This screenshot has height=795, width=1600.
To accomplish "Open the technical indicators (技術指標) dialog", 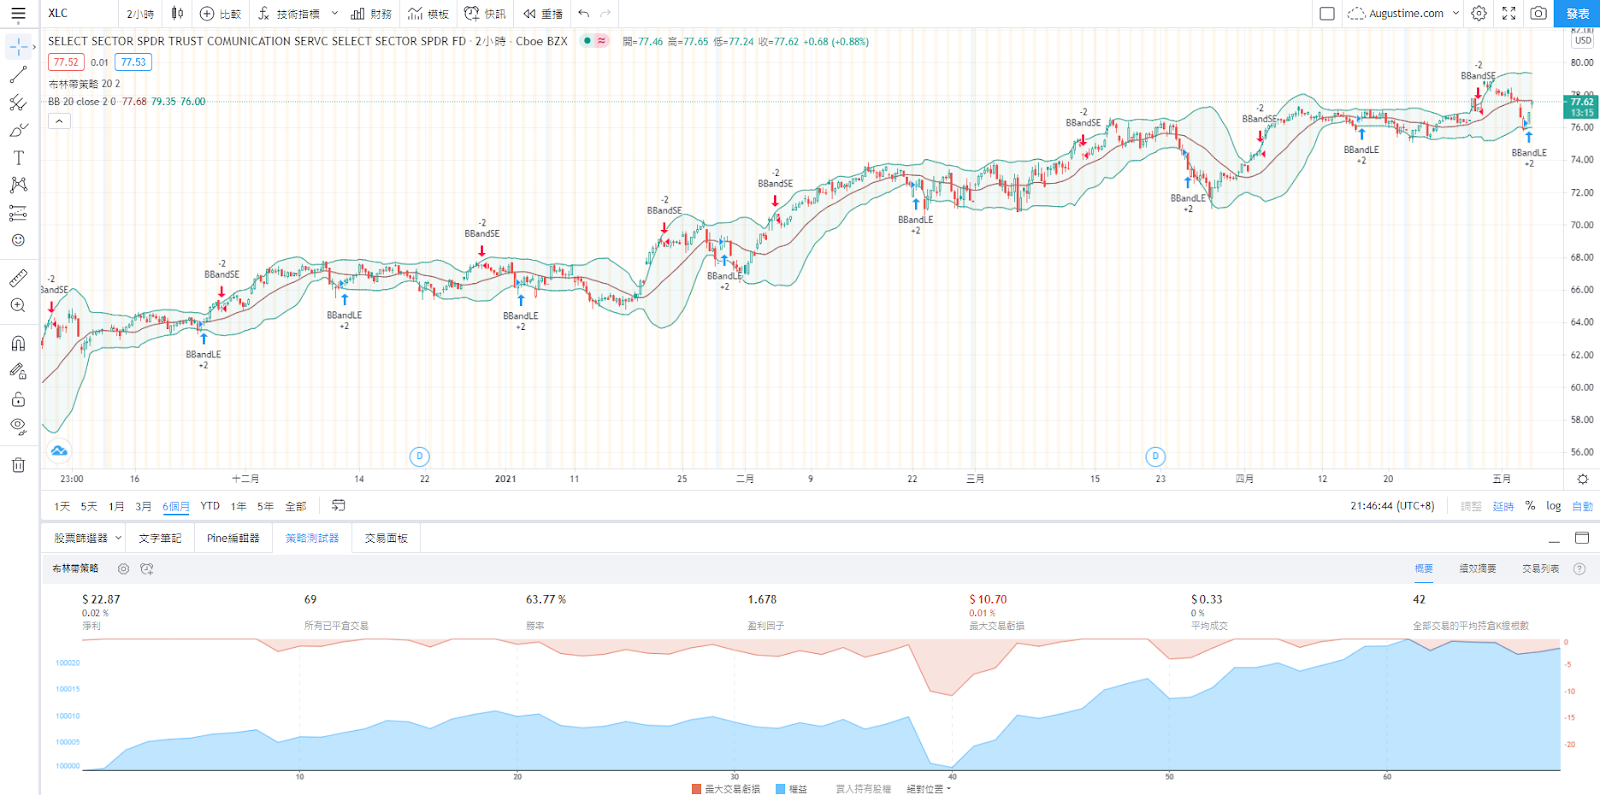I will (289, 13).
